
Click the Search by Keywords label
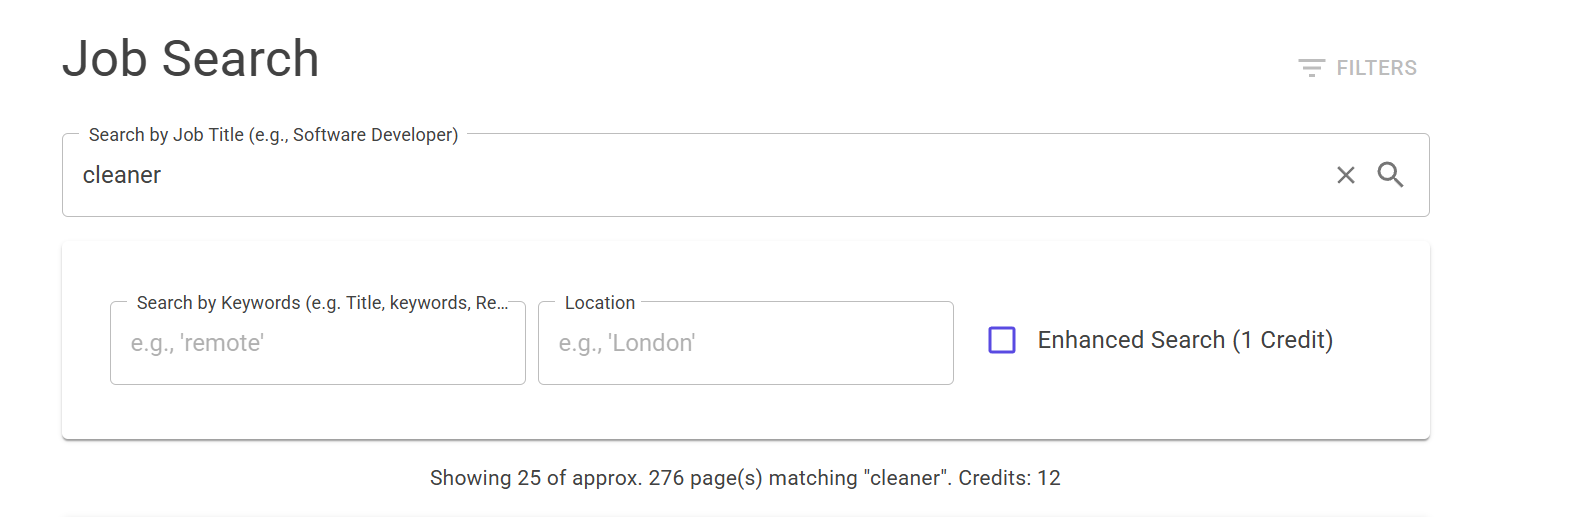[x=322, y=303]
